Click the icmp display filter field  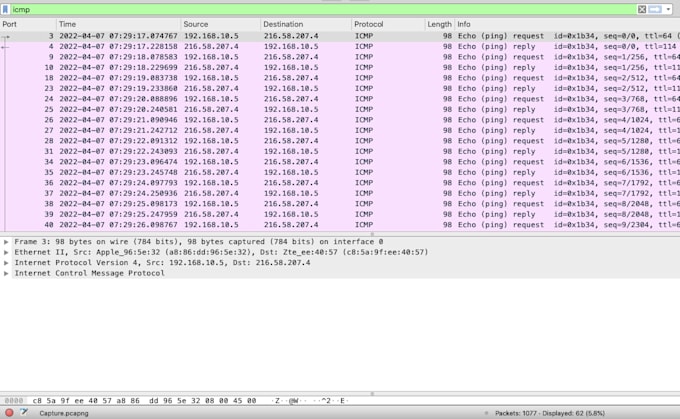click(x=323, y=9)
